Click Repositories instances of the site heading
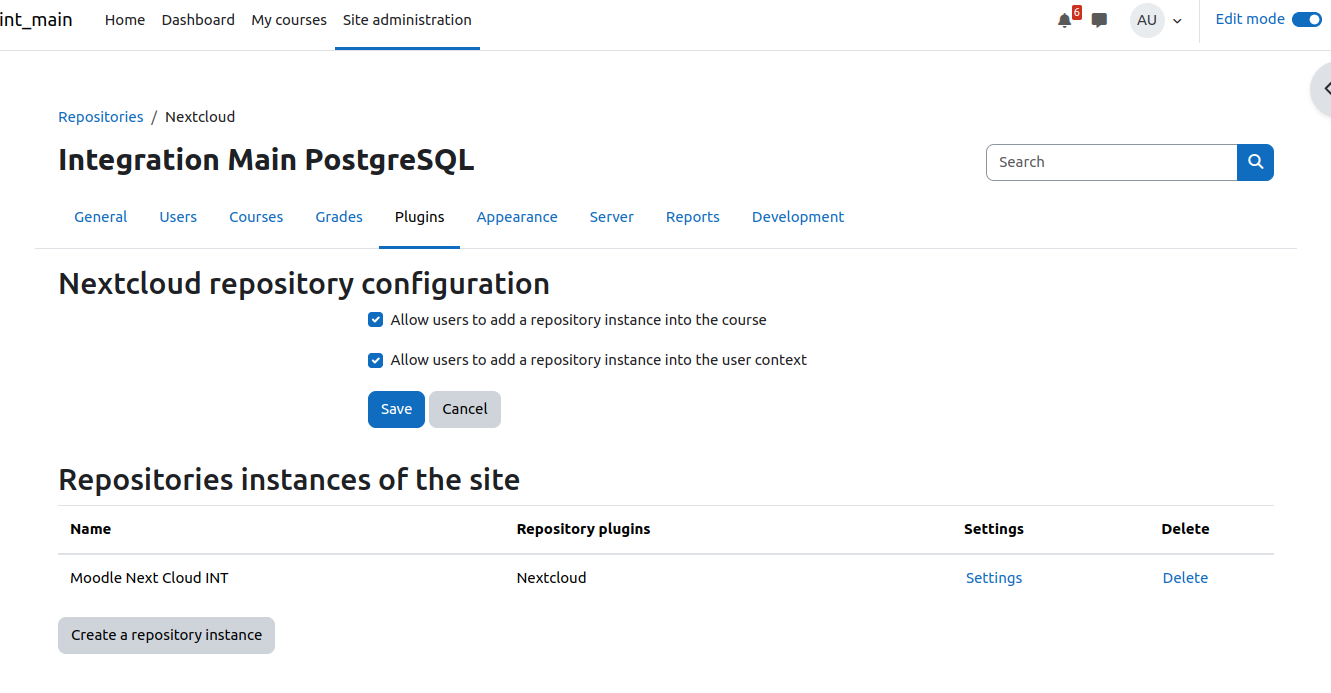Viewport: 1331px width, 693px height. point(289,480)
